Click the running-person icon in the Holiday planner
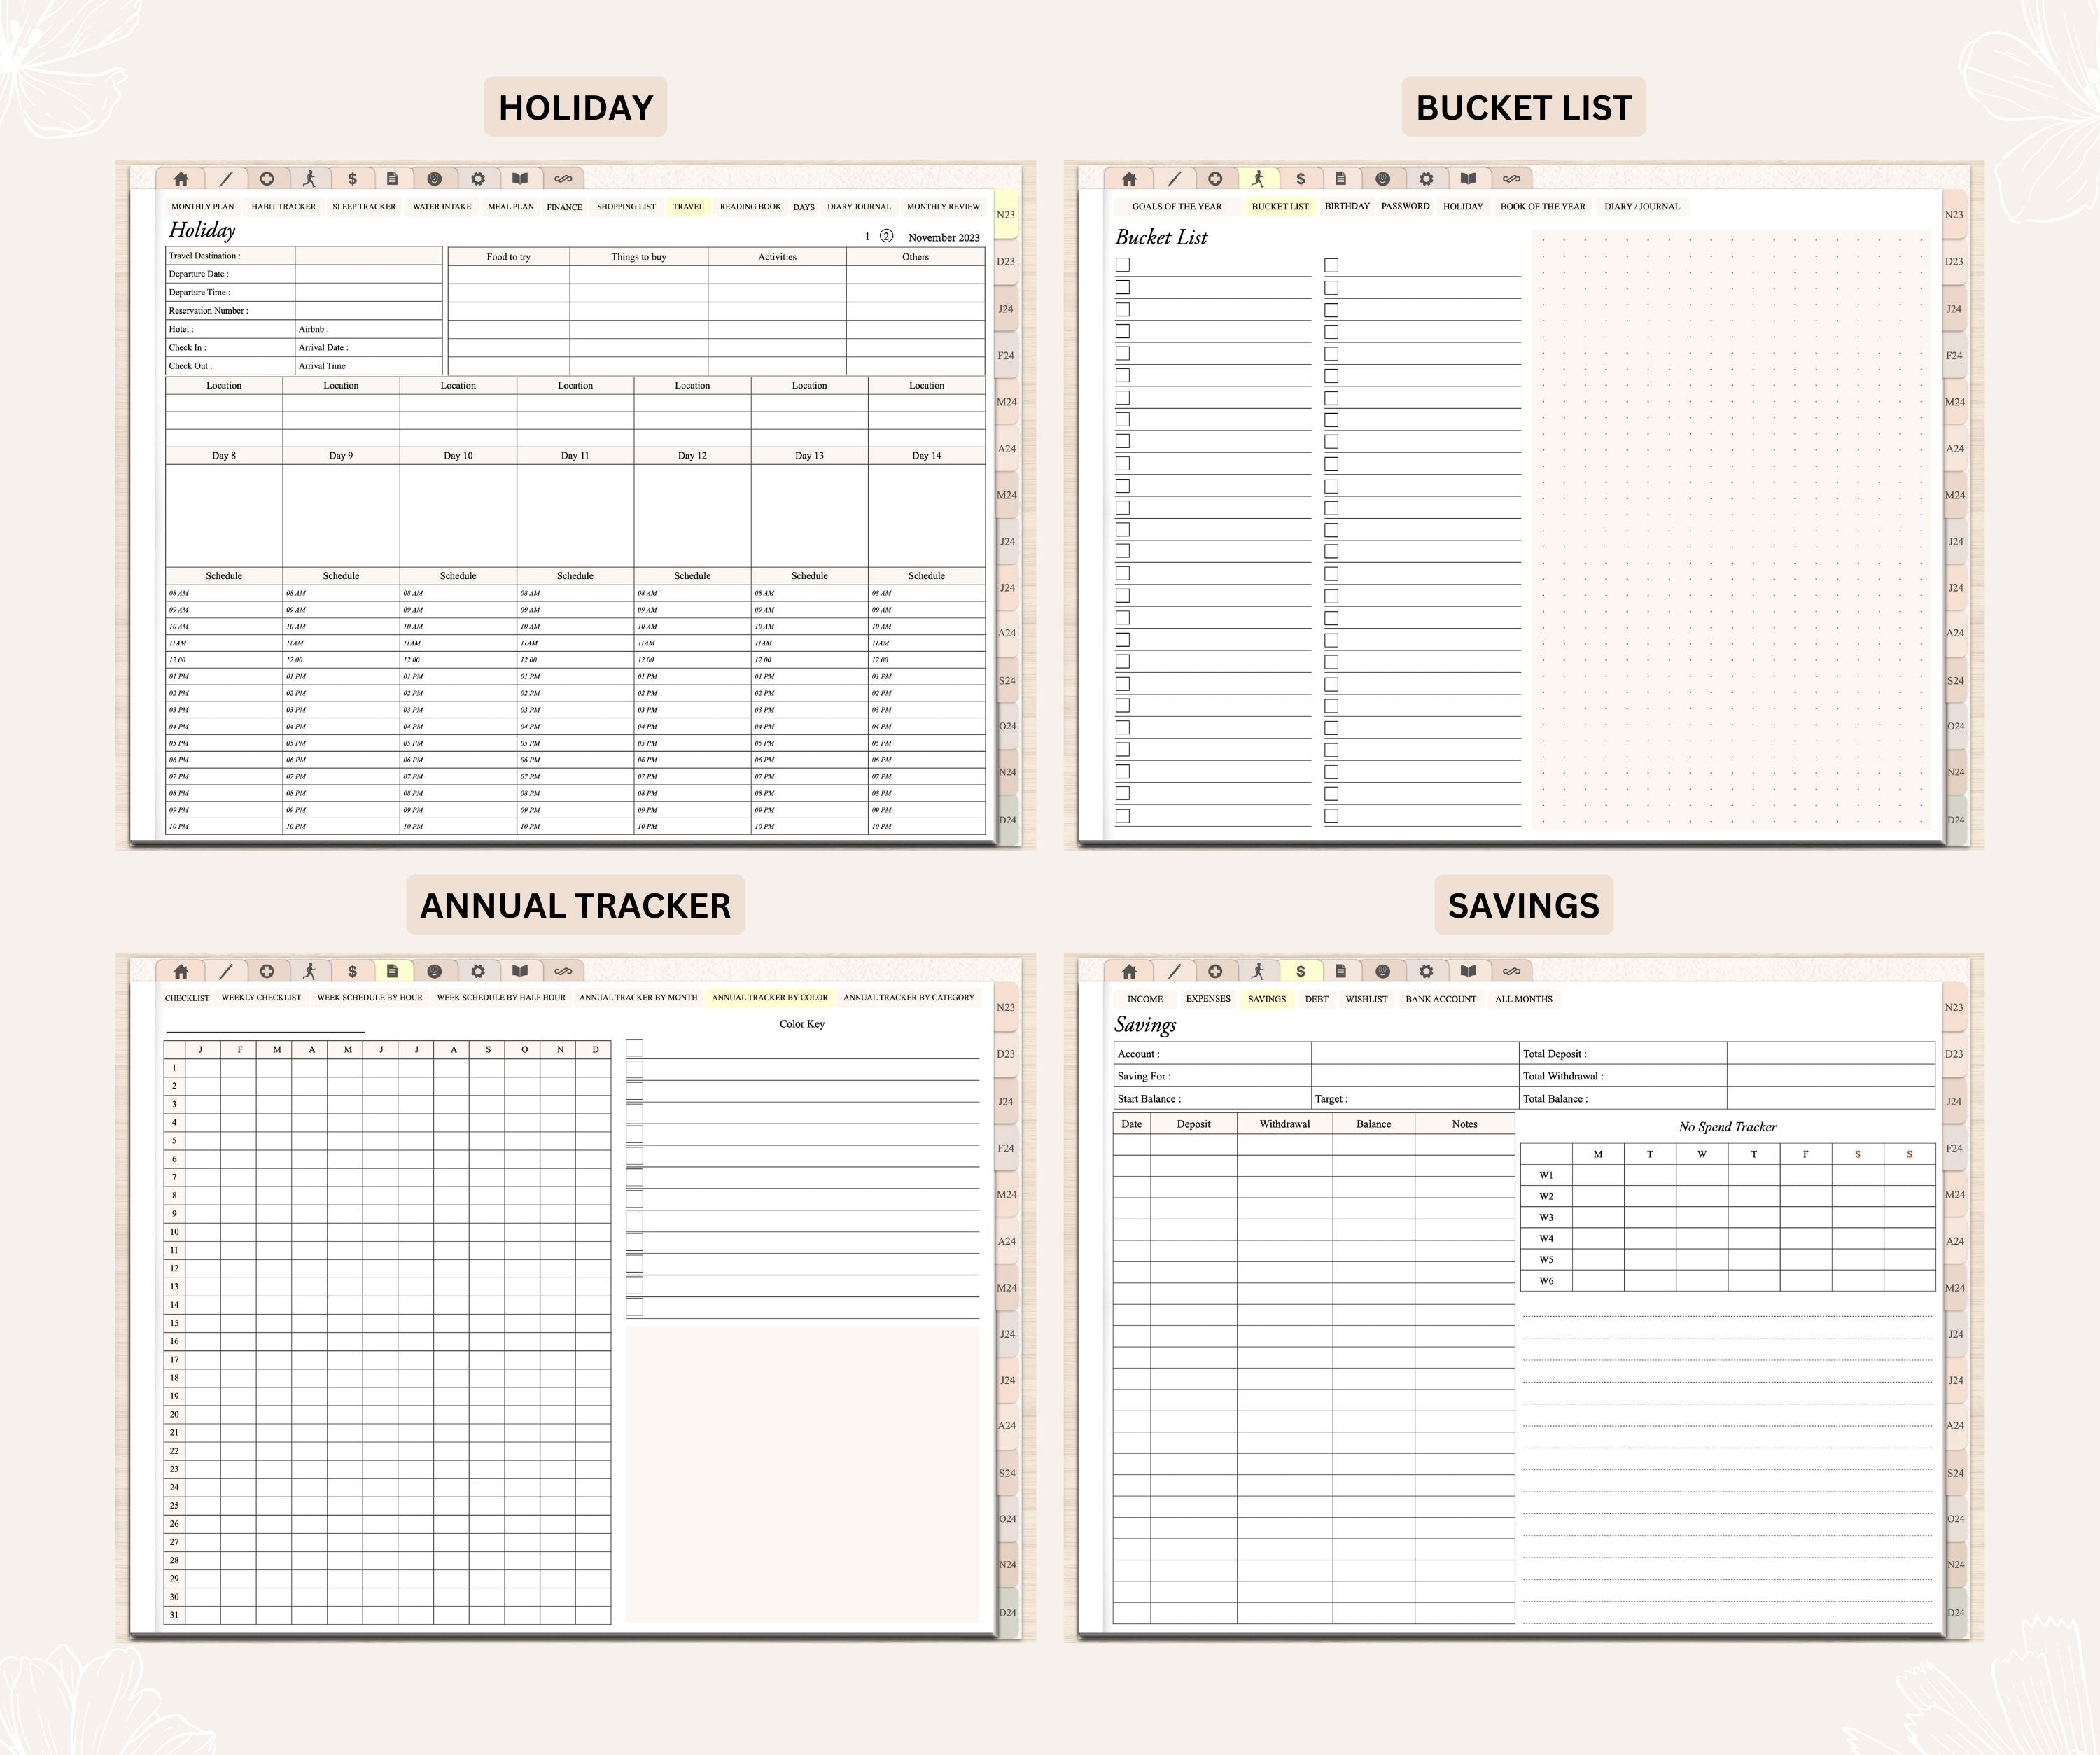Screen dimensions: 2100x1755 [310, 179]
